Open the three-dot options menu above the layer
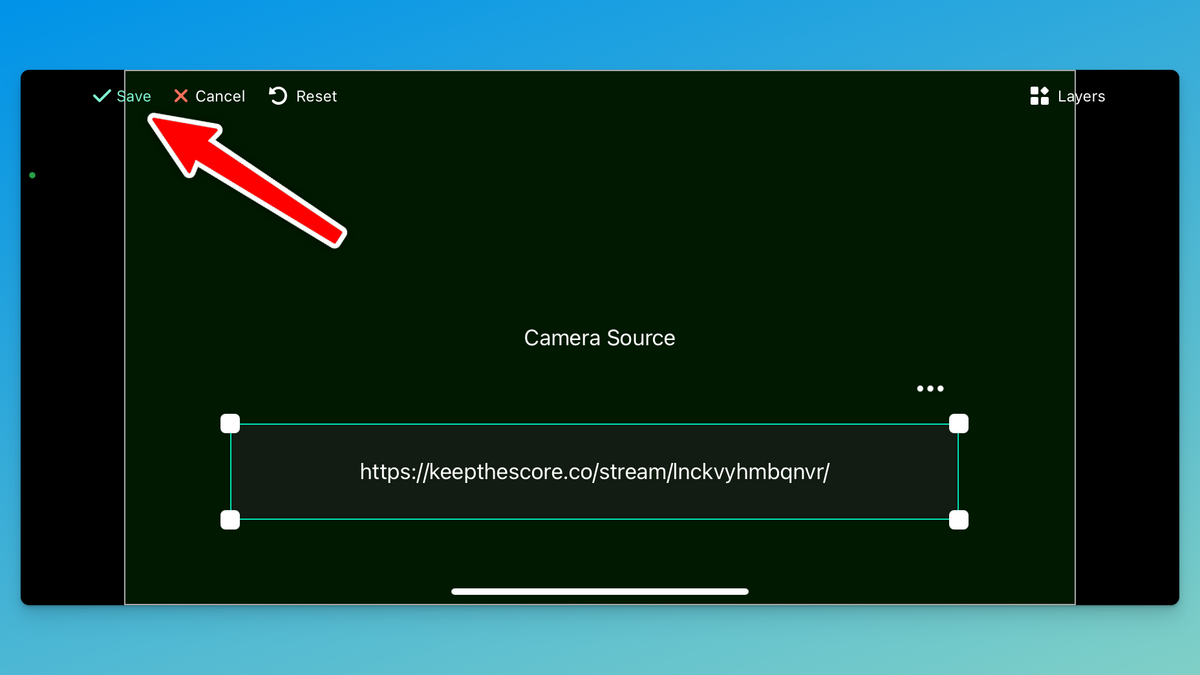The width and height of the screenshot is (1200, 675). (x=930, y=388)
